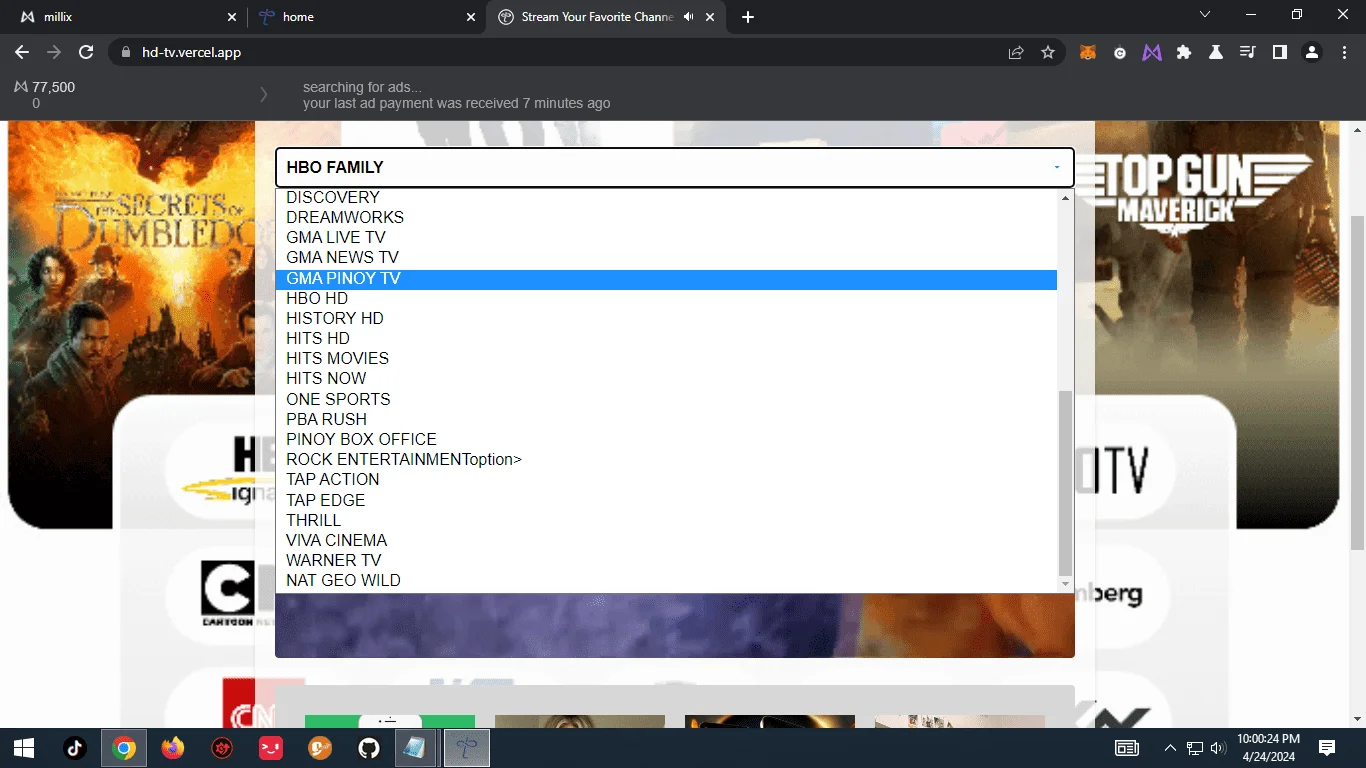Image resolution: width=1366 pixels, height=768 pixels.
Task: Choose TAP ACTION channel
Action: (x=666, y=479)
